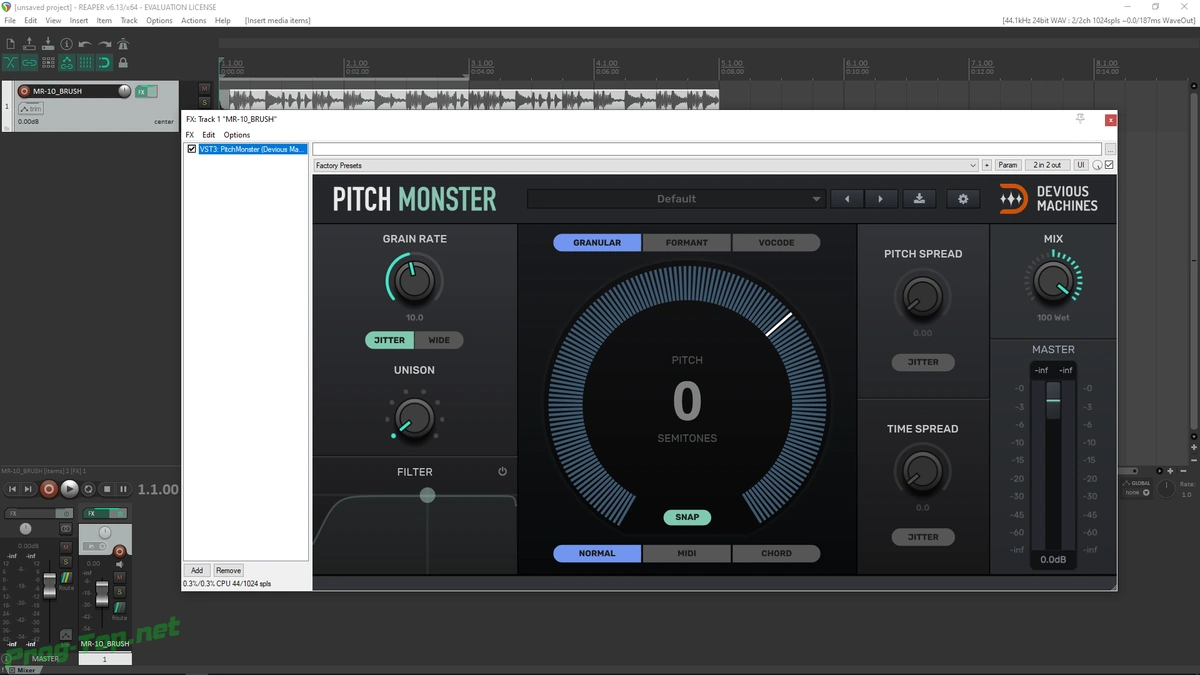This screenshot has width=1200, height=675.
Task: Click the Open Project upload-arrow icon
Action: tap(29, 44)
